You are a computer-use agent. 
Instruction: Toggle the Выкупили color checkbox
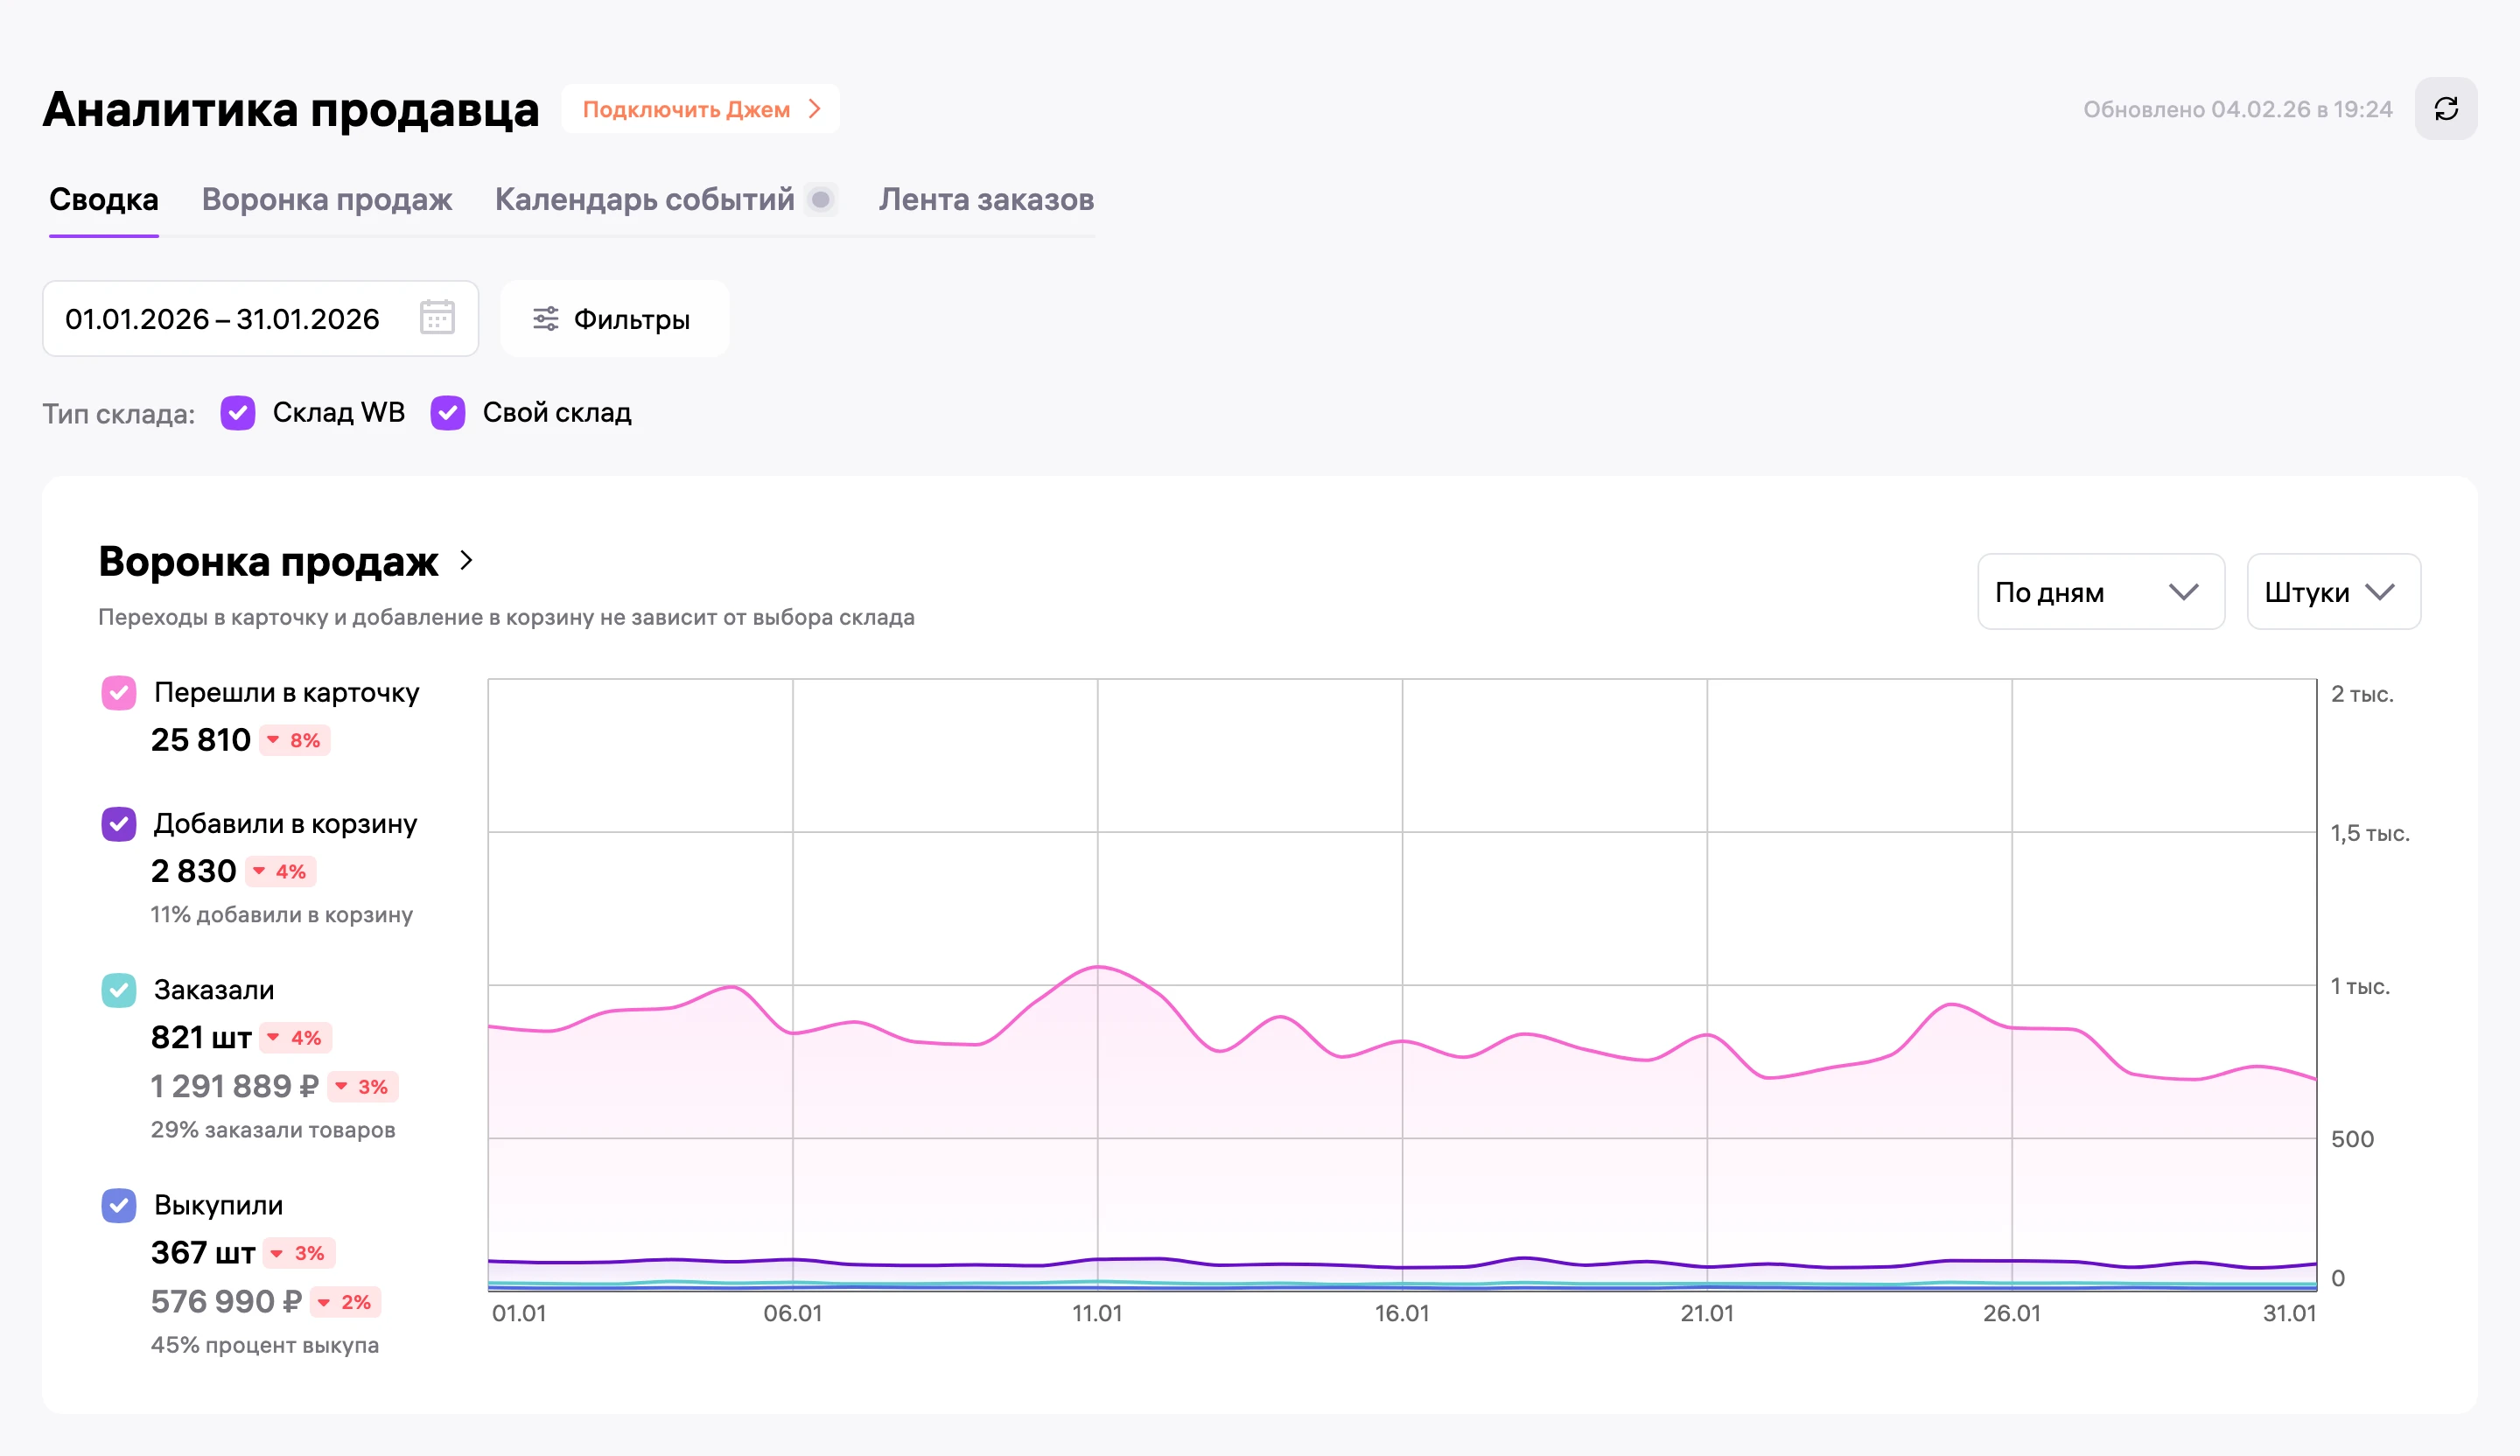(119, 1205)
